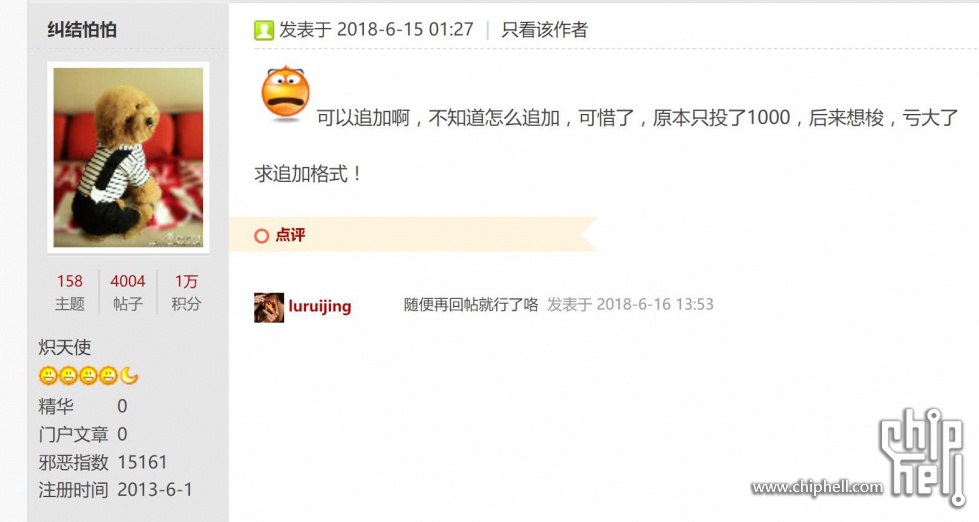Click the orange sad-face emoticon

click(x=285, y=92)
